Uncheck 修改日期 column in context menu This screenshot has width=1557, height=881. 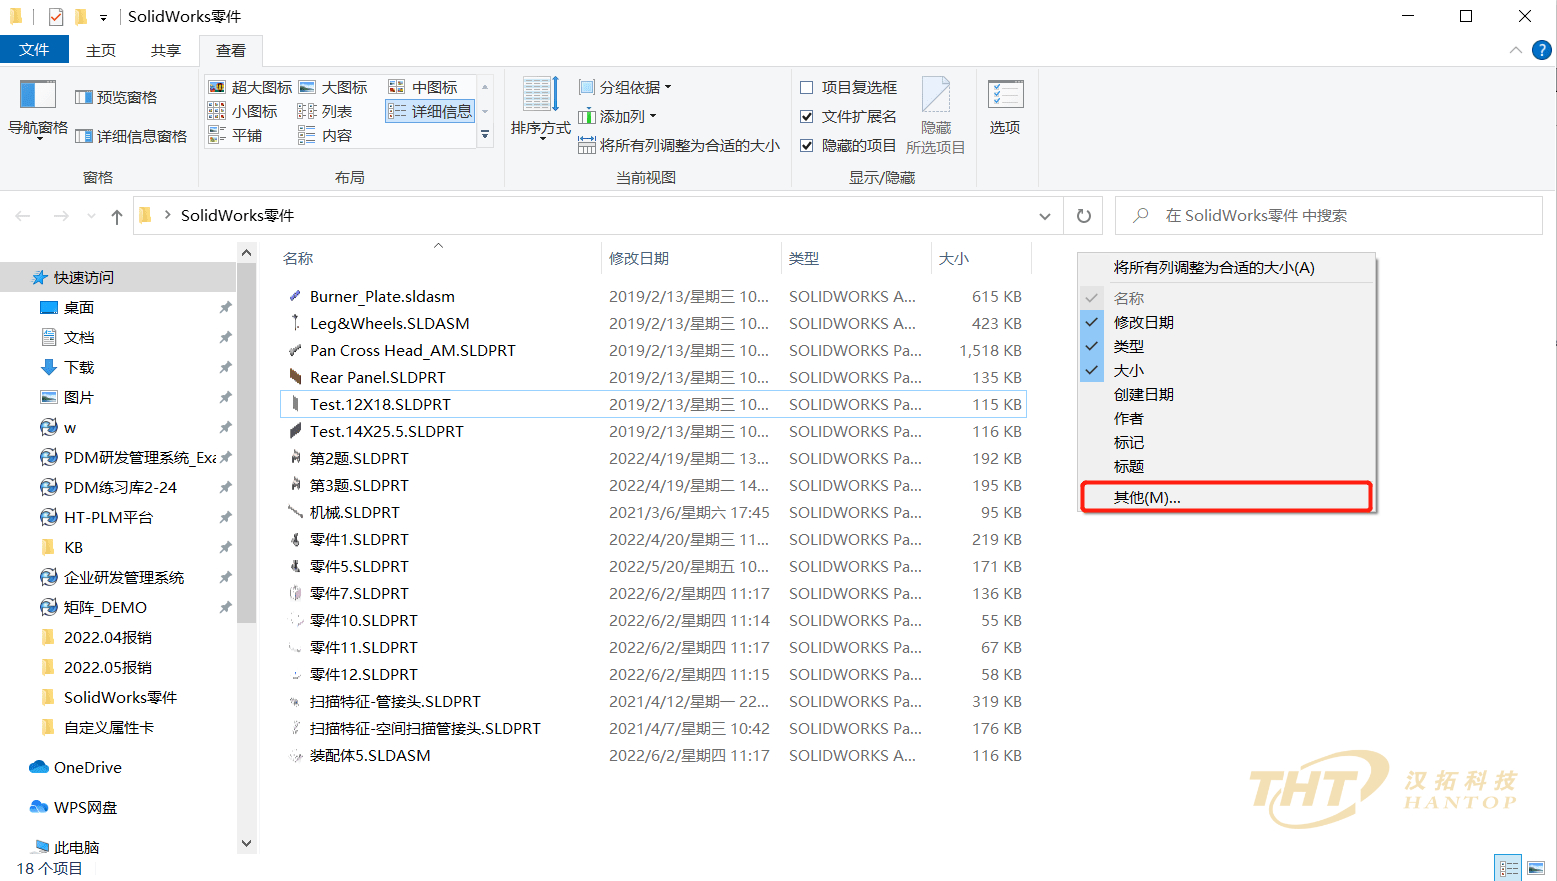(x=1226, y=322)
